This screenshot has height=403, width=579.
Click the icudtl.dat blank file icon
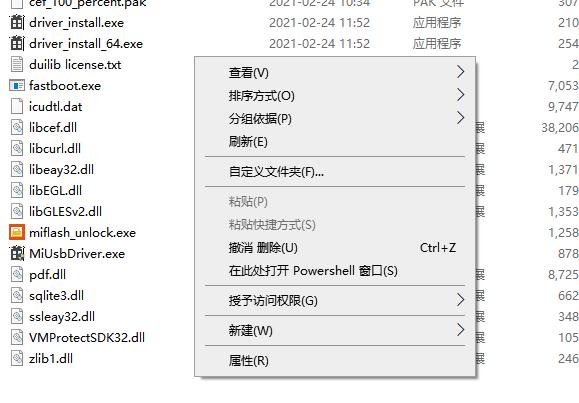click(17, 106)
